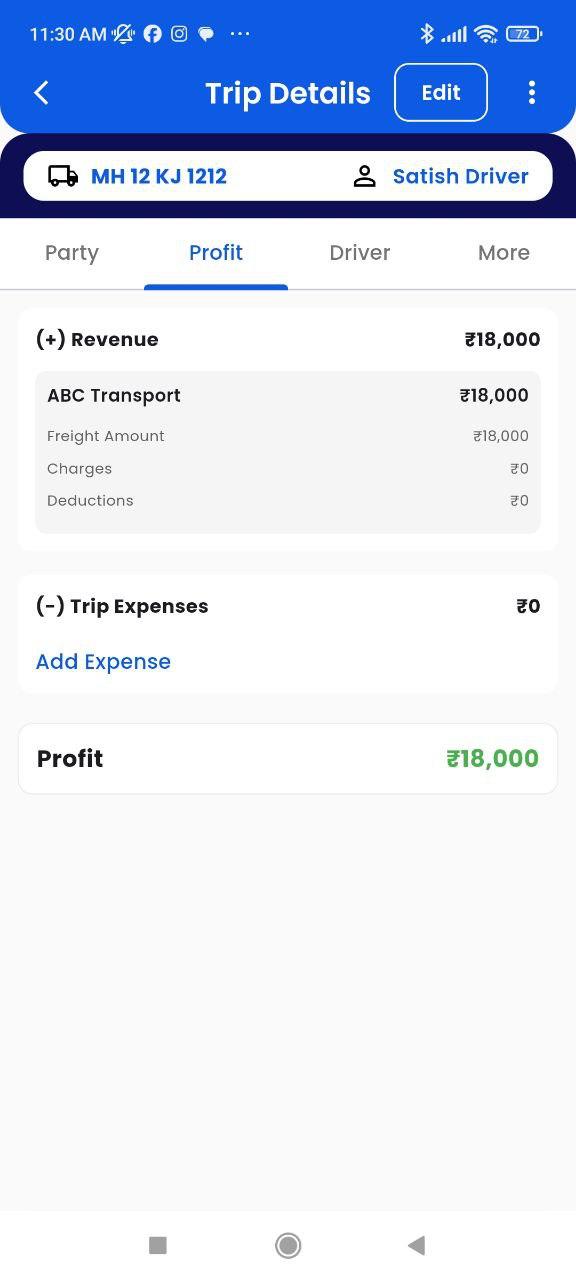The width and height of the screenshot is (576, 1280).
Task: Tap the back arrow to leave Trip Details
Action: pyautogui.click(x=41, y=92)
